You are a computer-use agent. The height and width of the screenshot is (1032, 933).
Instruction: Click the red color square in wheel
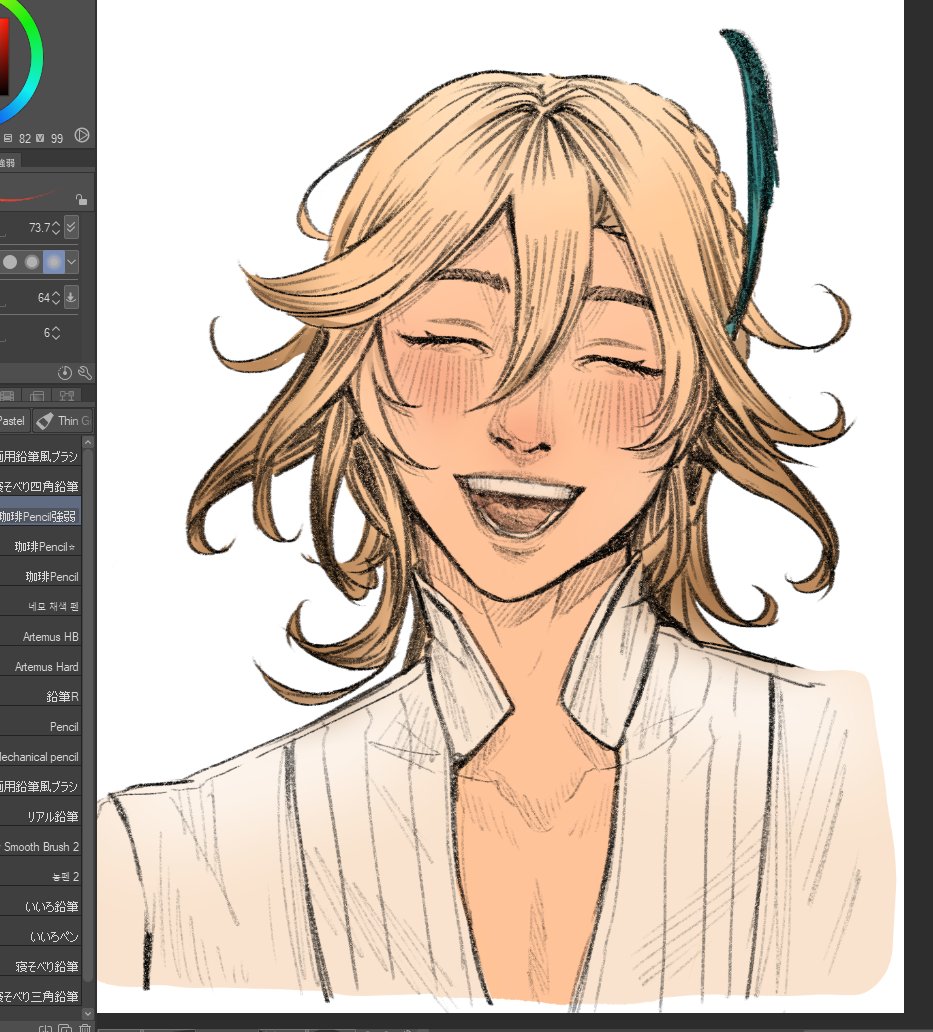[3, 56]
